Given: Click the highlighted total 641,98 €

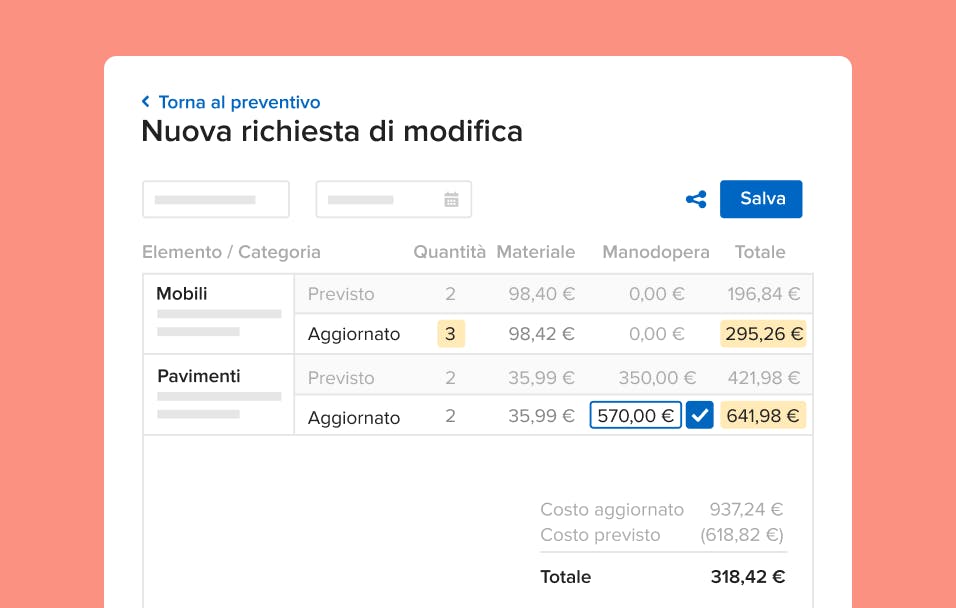Looking at the screenshot, I should (x=764, y=416).
